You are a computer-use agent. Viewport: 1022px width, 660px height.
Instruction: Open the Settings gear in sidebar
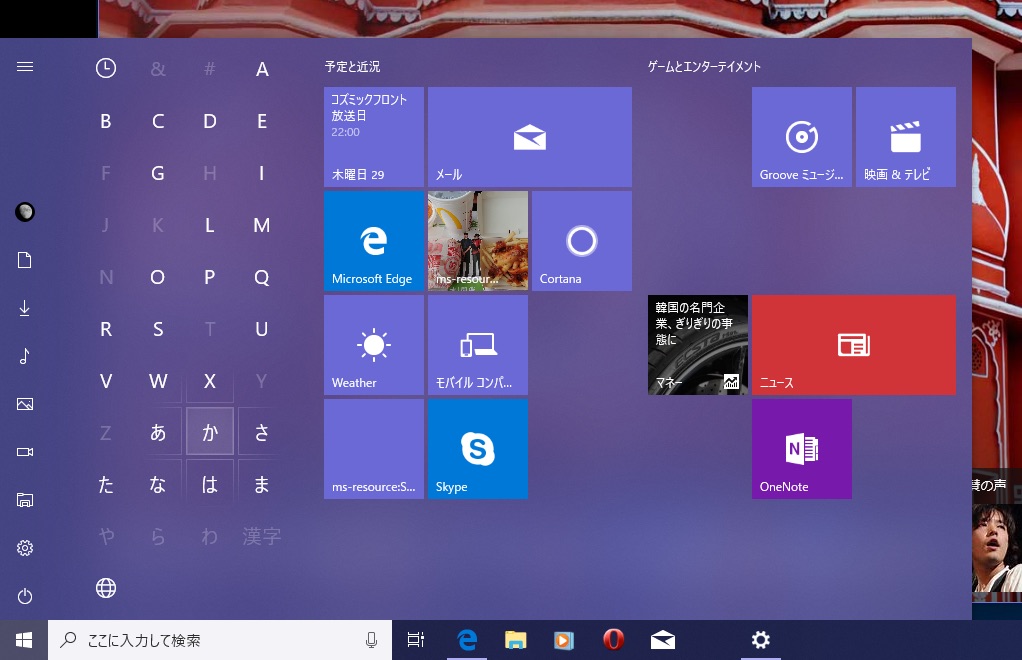pyautogui.click(x=25, y=548)
